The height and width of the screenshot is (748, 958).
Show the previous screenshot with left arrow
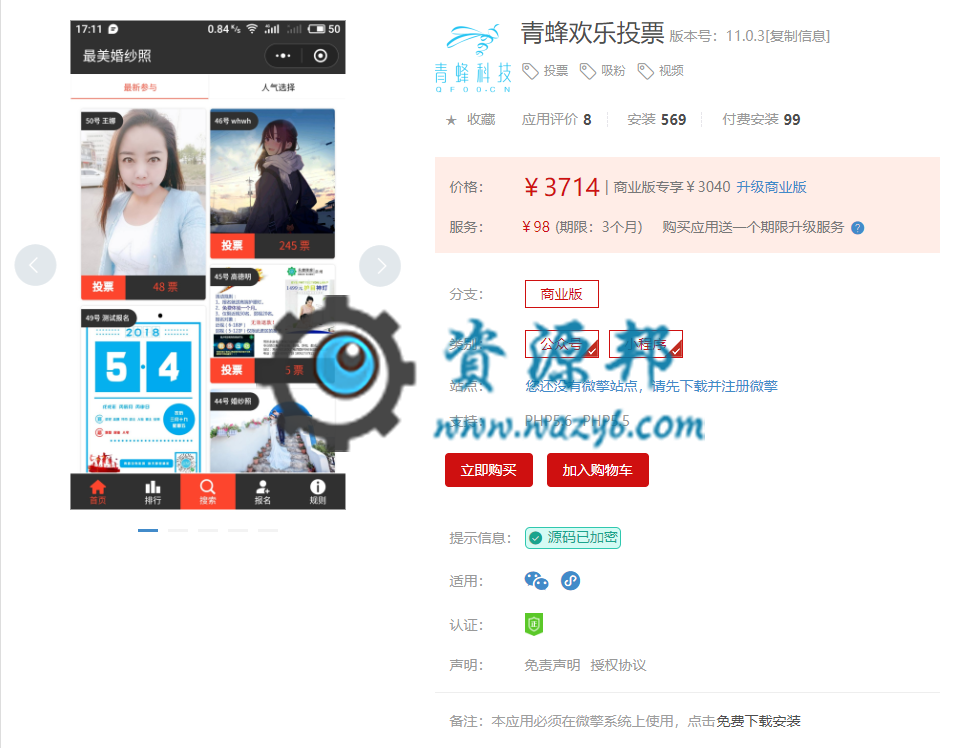[35, 265]
